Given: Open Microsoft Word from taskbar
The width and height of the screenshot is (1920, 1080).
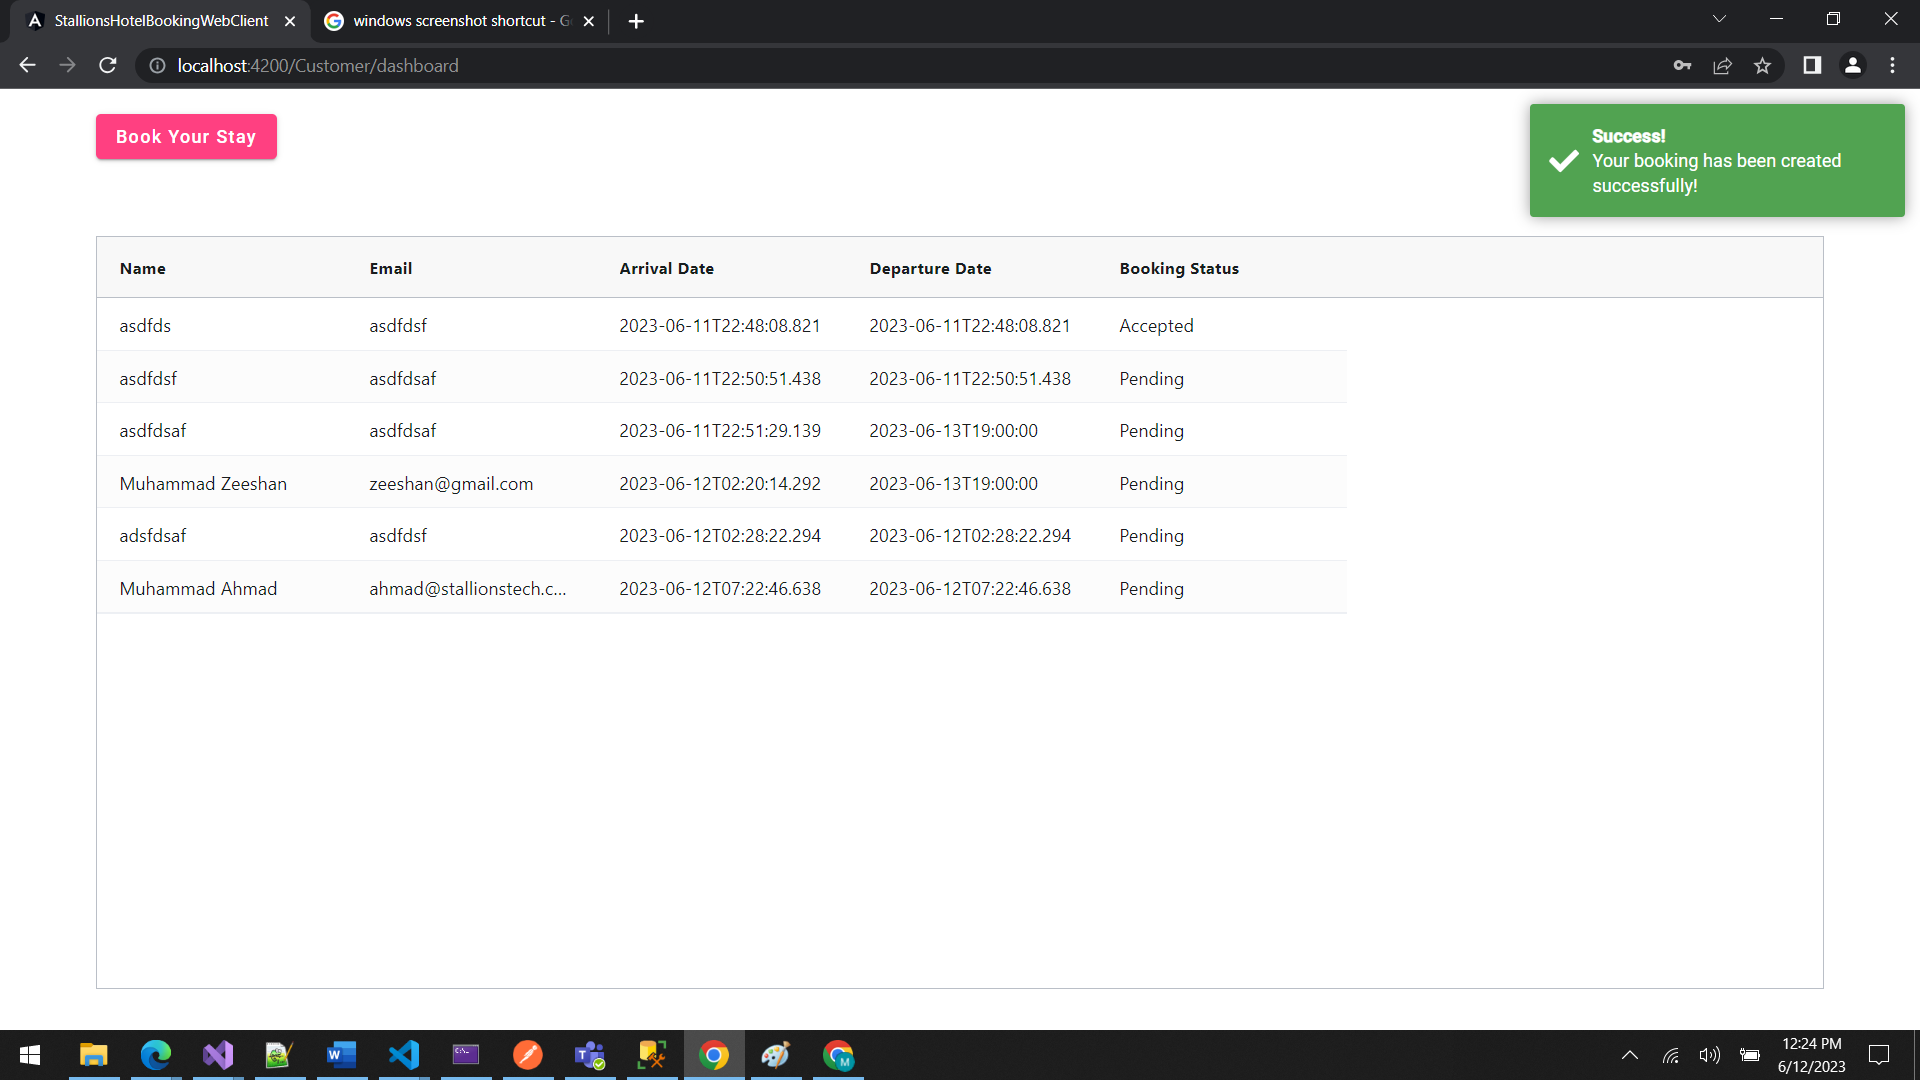Looking at the screenshot, I should click(342, 1055).
